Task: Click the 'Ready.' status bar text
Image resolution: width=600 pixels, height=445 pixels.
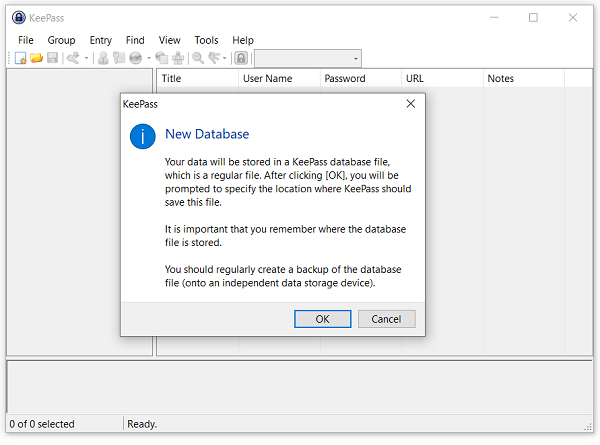Action: click(x=142, y=424)
